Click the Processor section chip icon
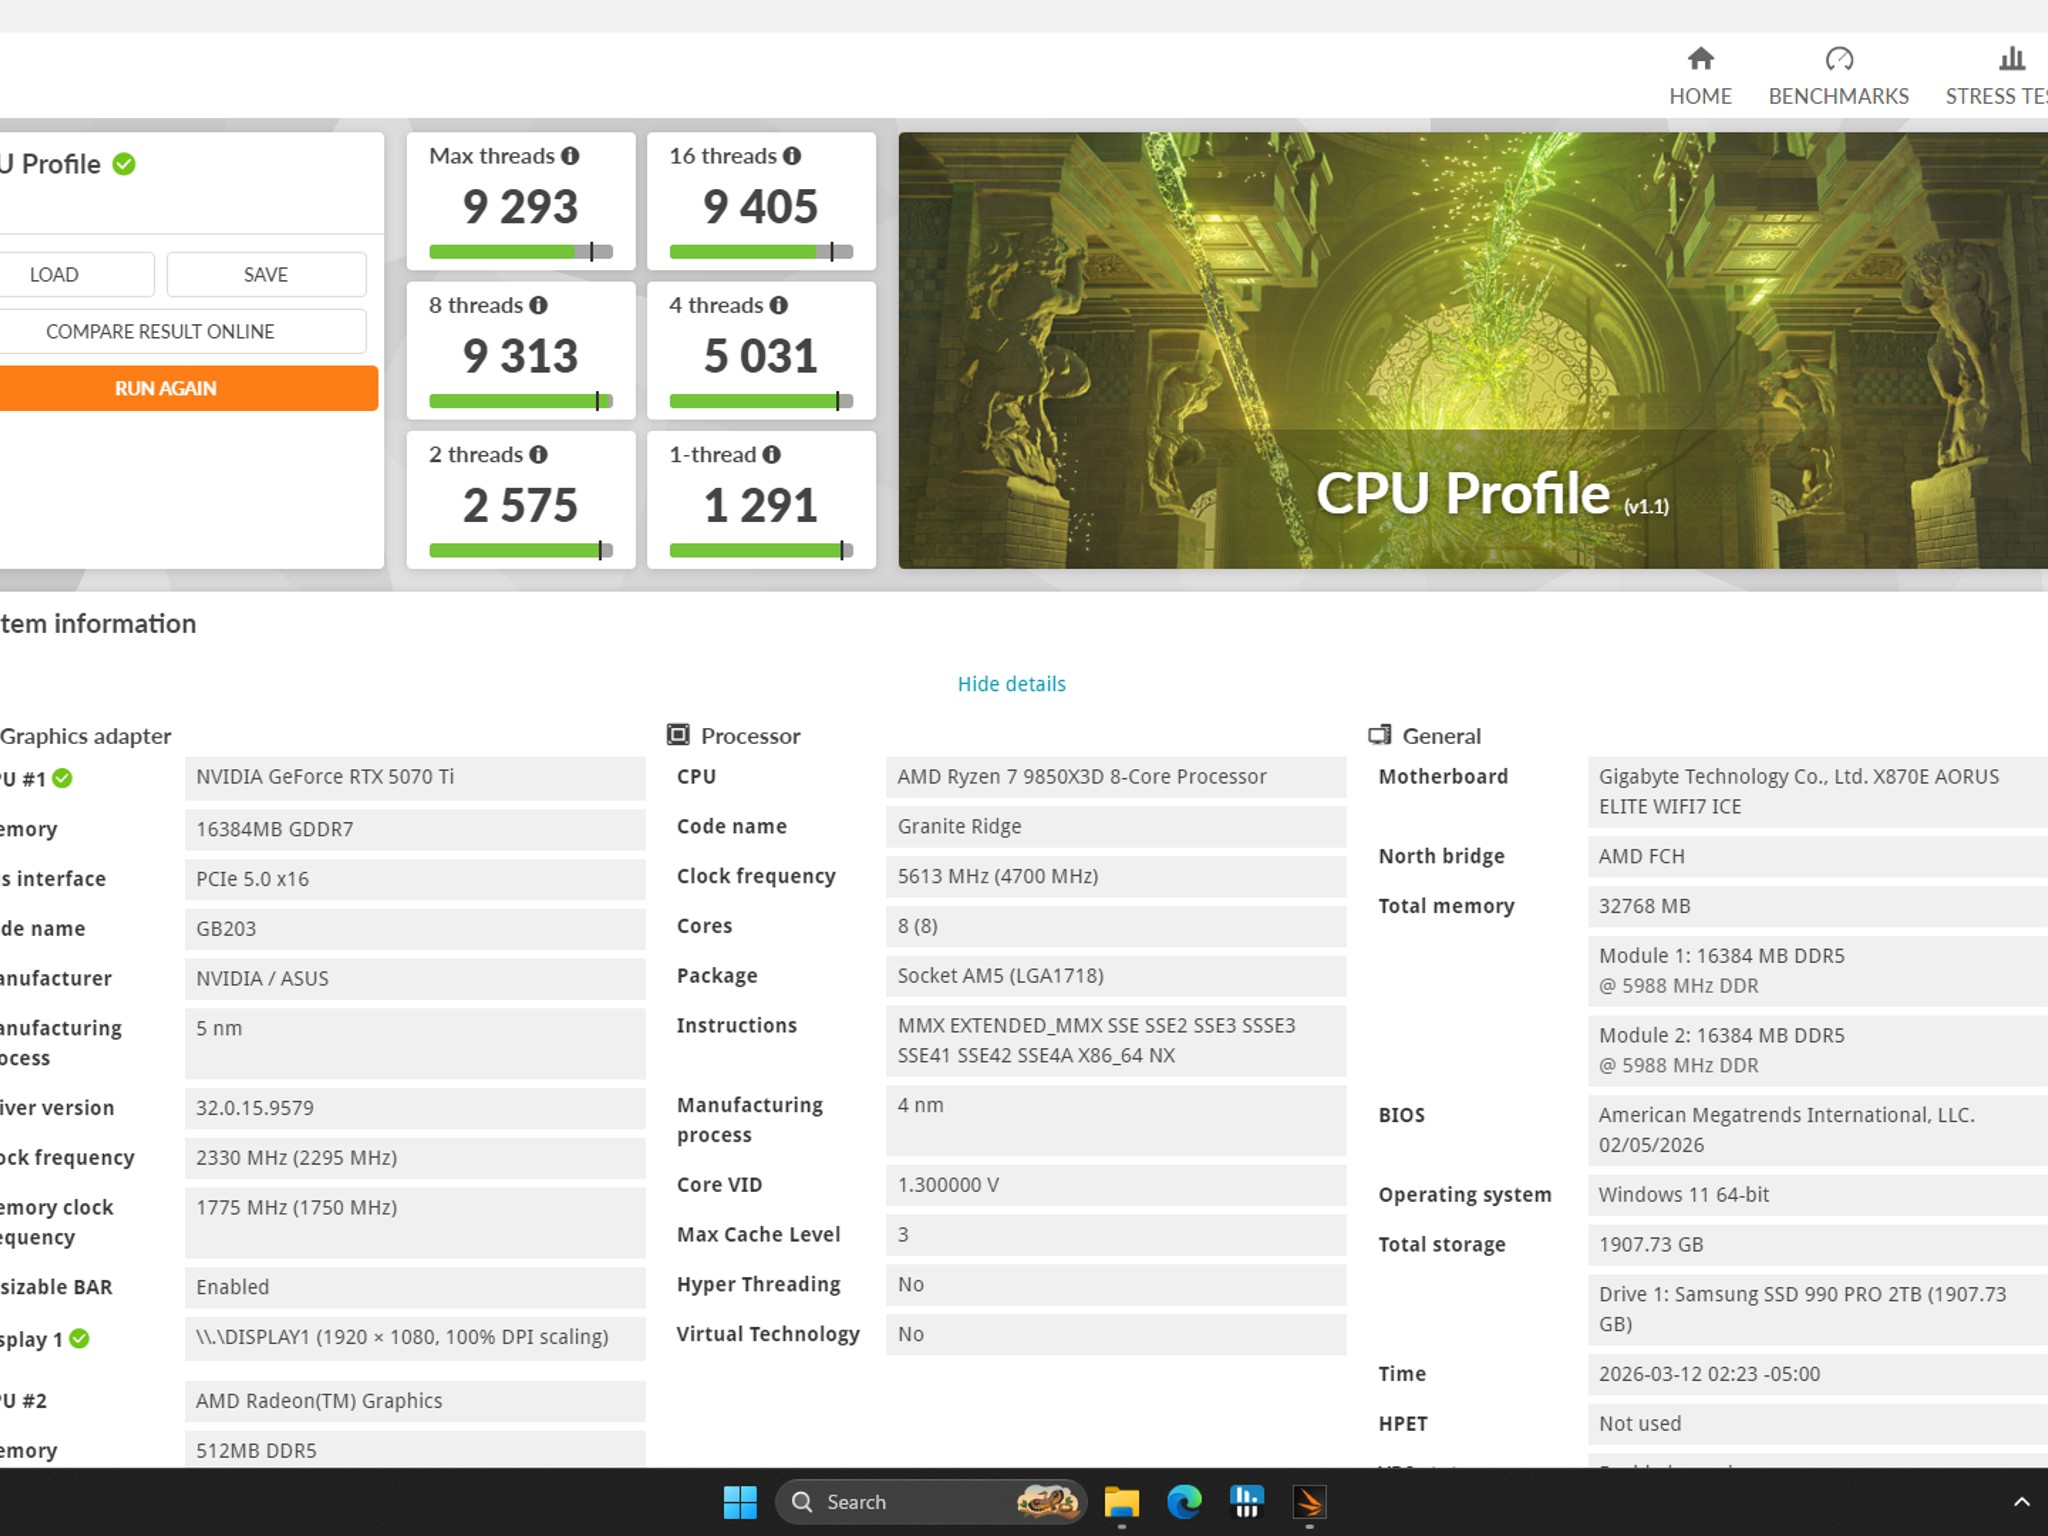Image resolution: width=2048 pixels, height=1536 pixels. pos(678,735)
